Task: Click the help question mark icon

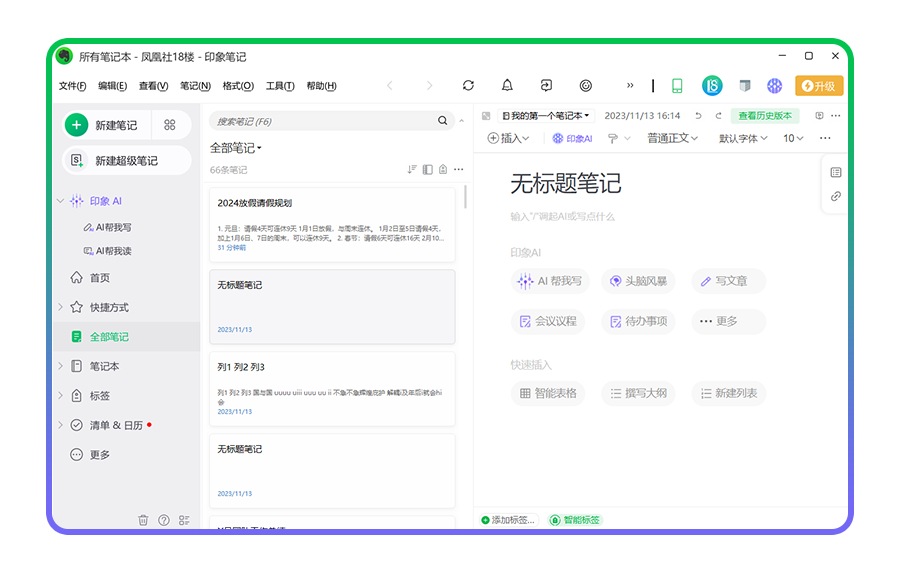Action: click(164, 520)
